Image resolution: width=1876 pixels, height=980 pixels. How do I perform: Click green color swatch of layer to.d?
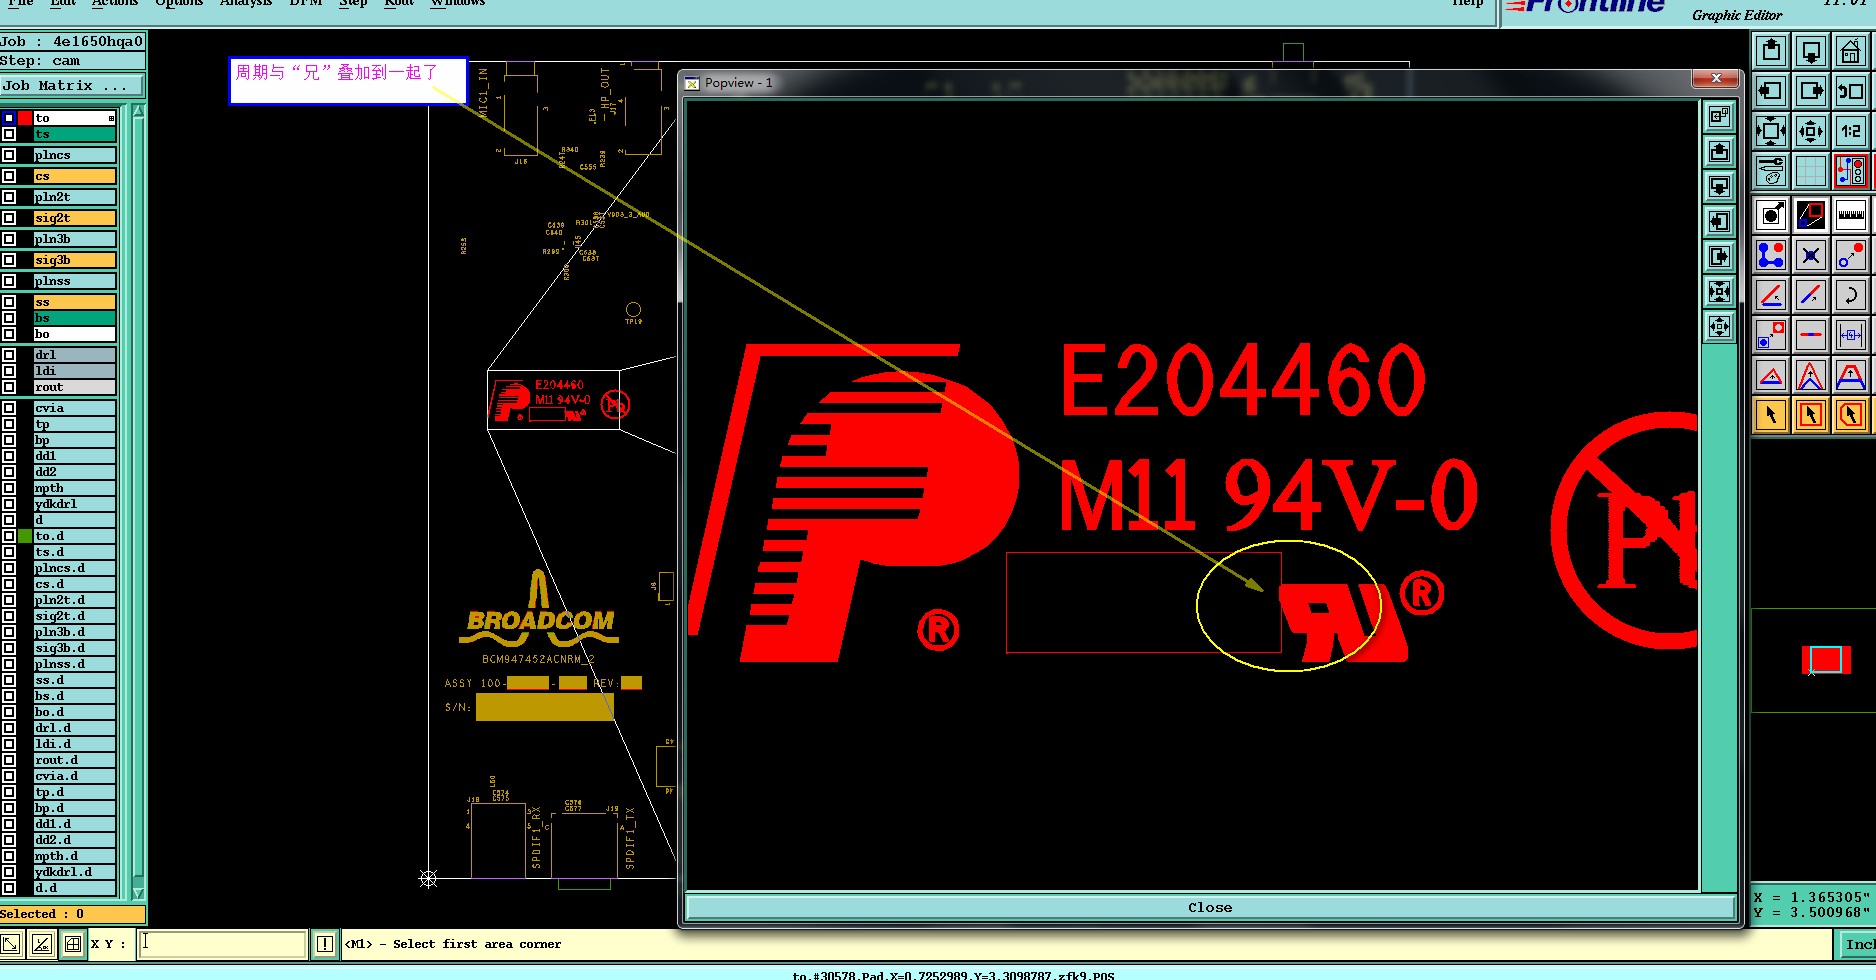point(25,536)
